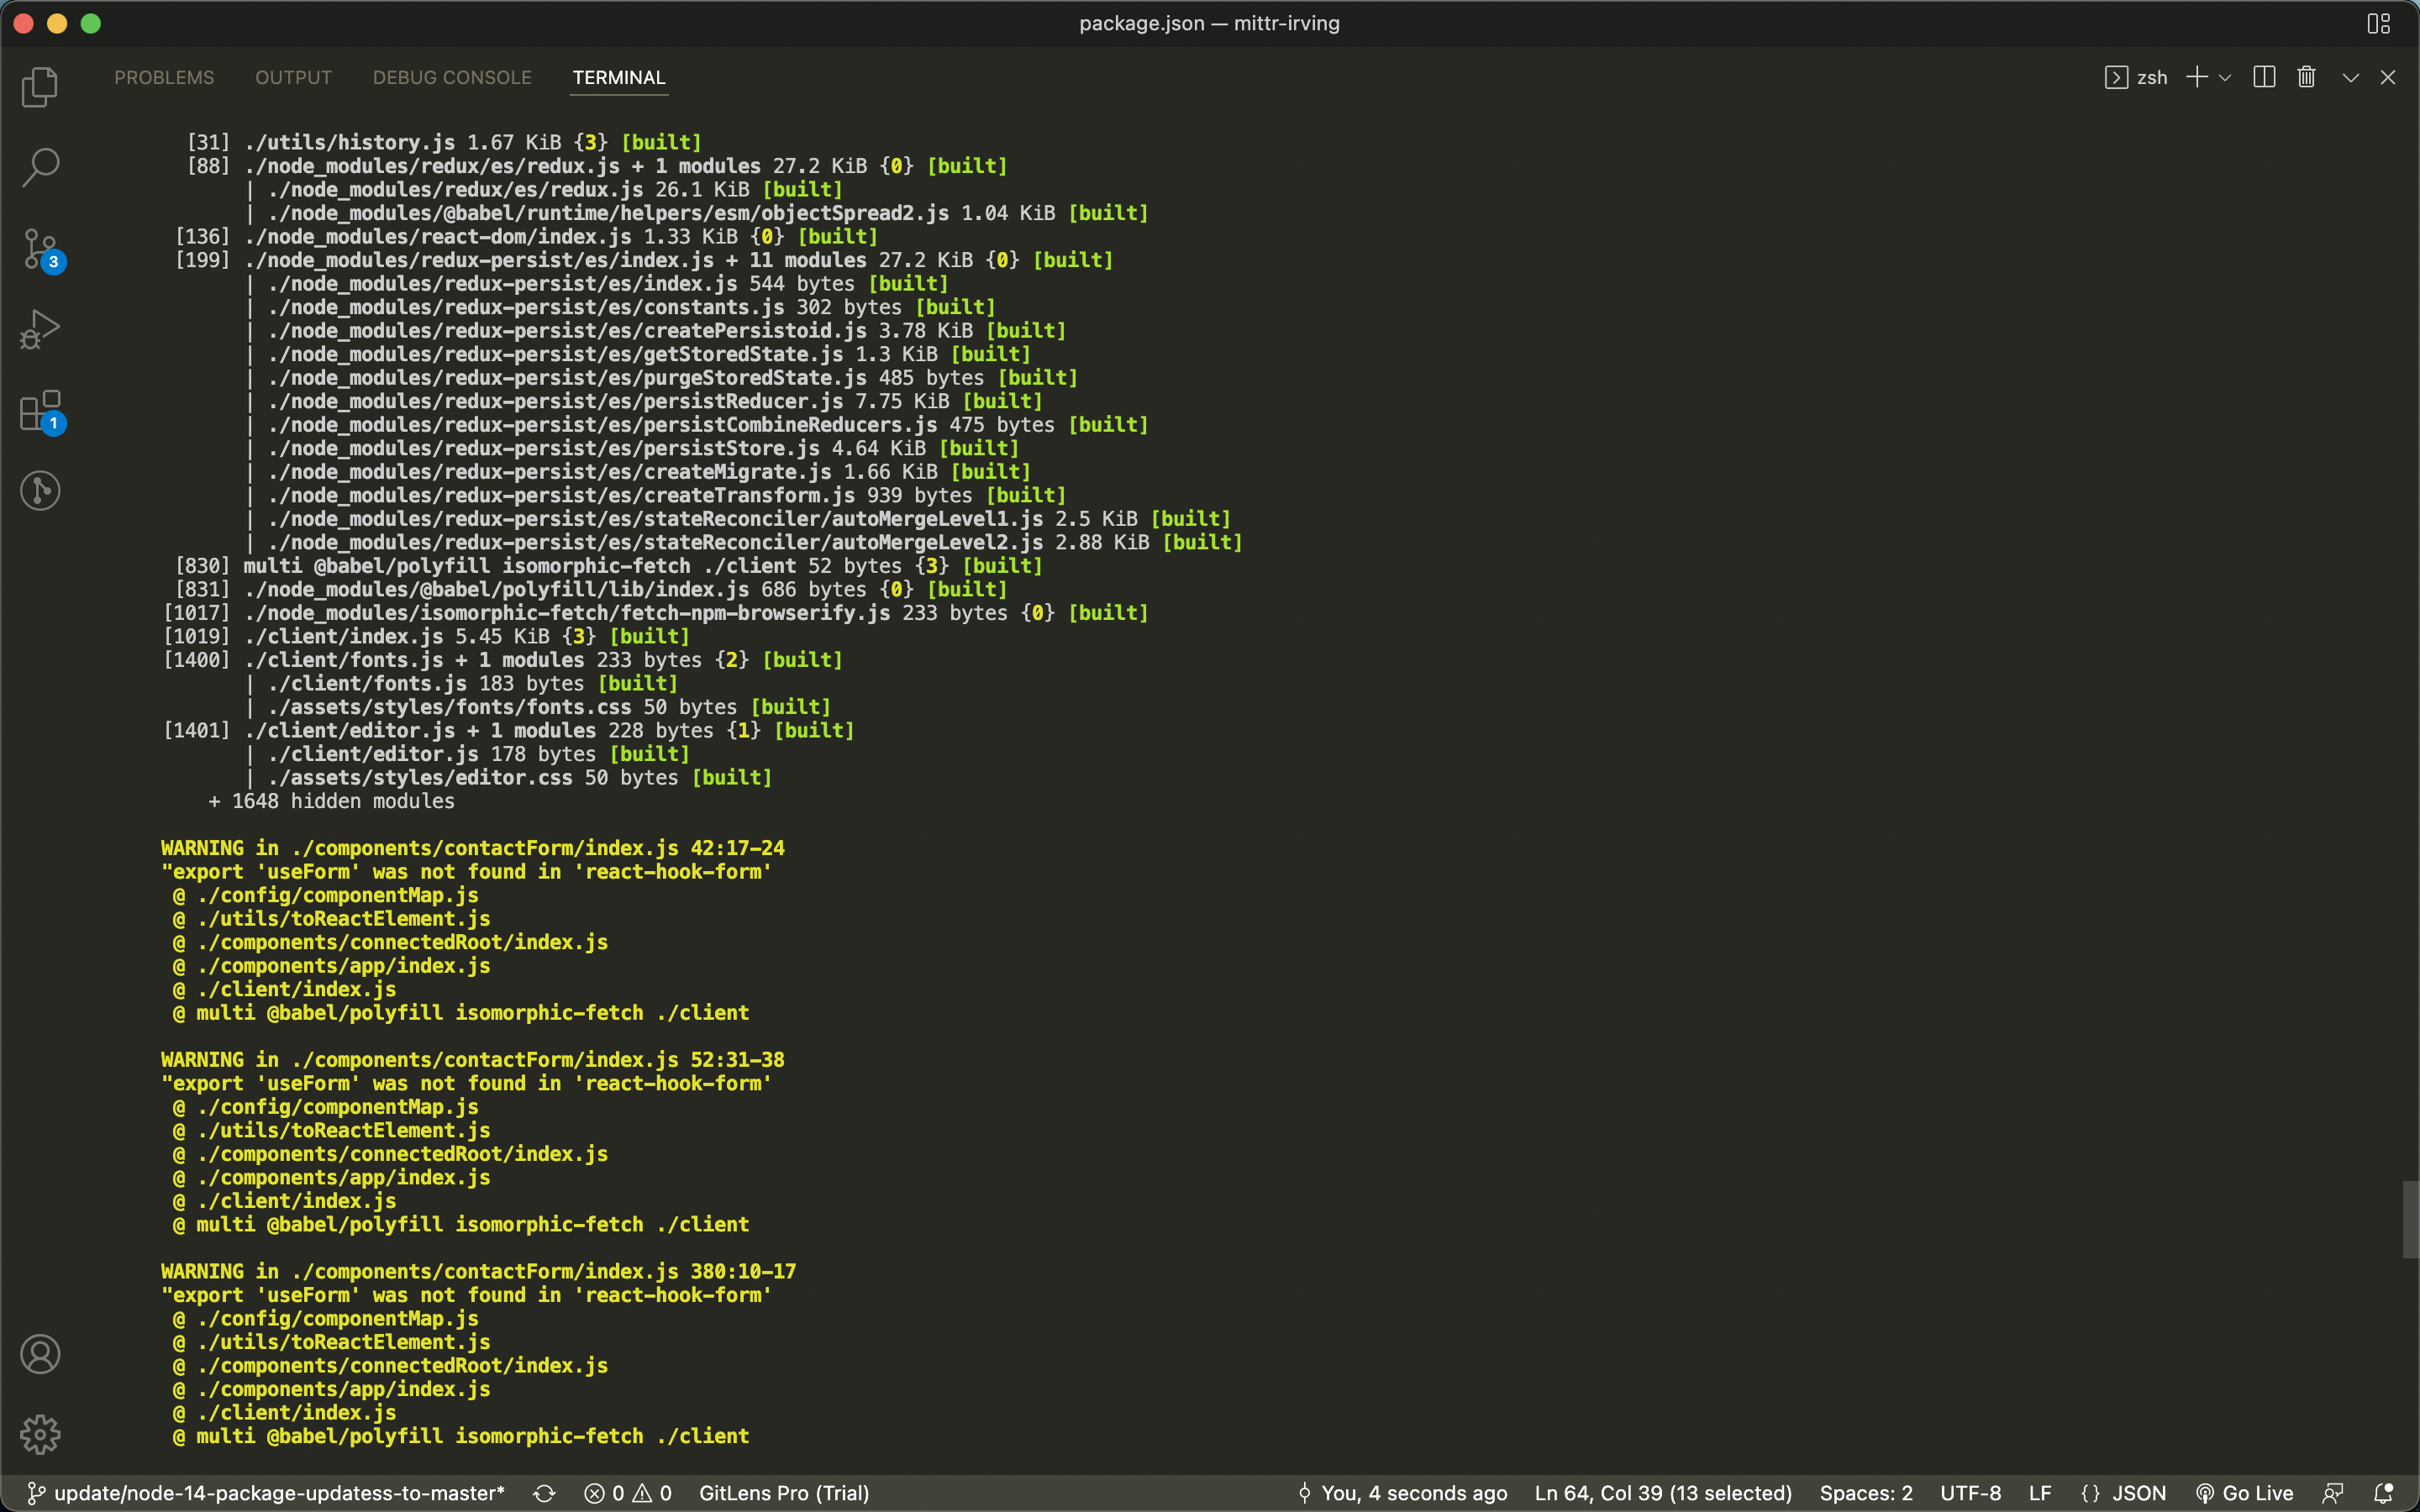Screen dimensions: 2420x1512
Task: Split the zsh terminal
Action: (2263, 77)
